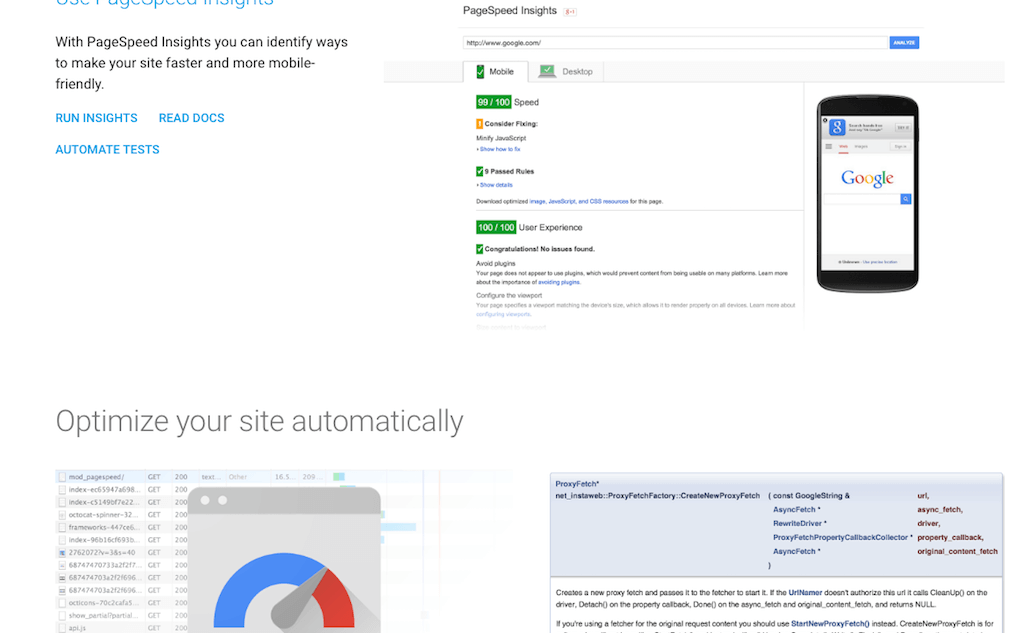Screen dimensions: 1024x633
Task: Open the hamburger menu on the phone mockup
Action: coord(829,145)
